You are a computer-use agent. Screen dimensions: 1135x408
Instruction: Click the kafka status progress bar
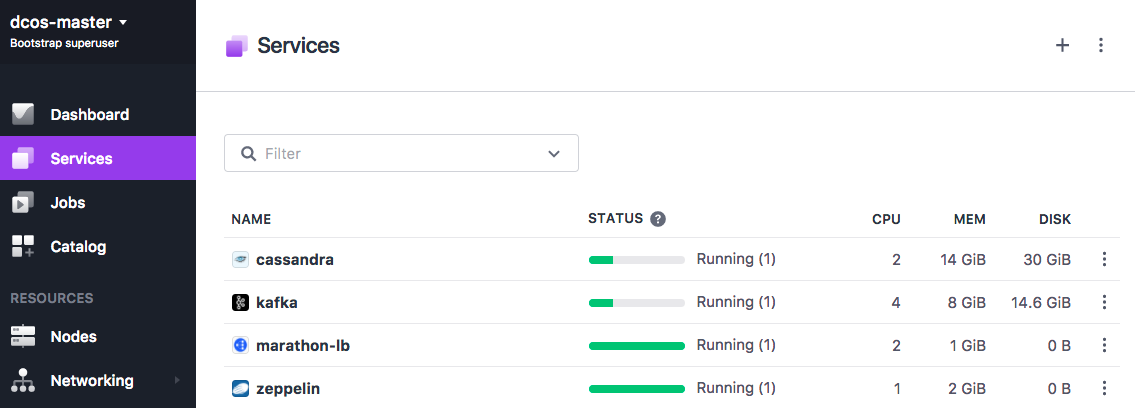coord(637,303)
